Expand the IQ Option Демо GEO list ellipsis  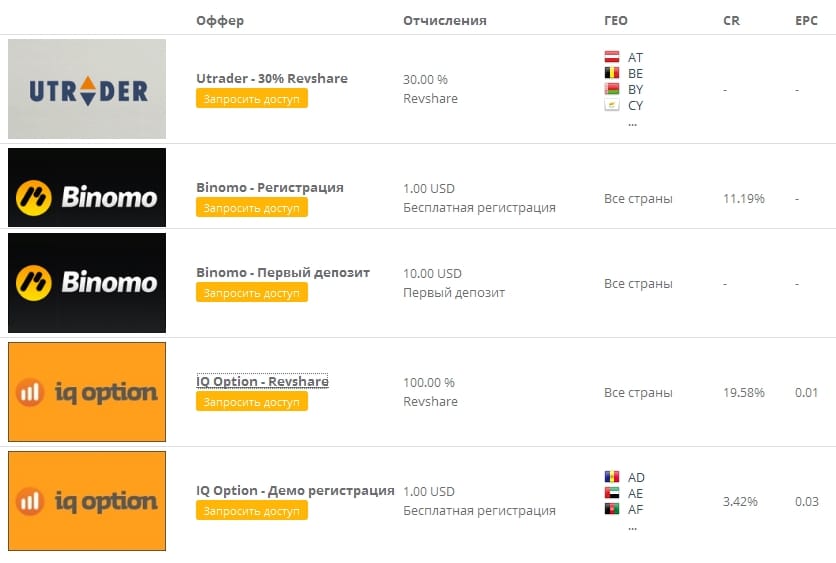(x=632, y=527)
